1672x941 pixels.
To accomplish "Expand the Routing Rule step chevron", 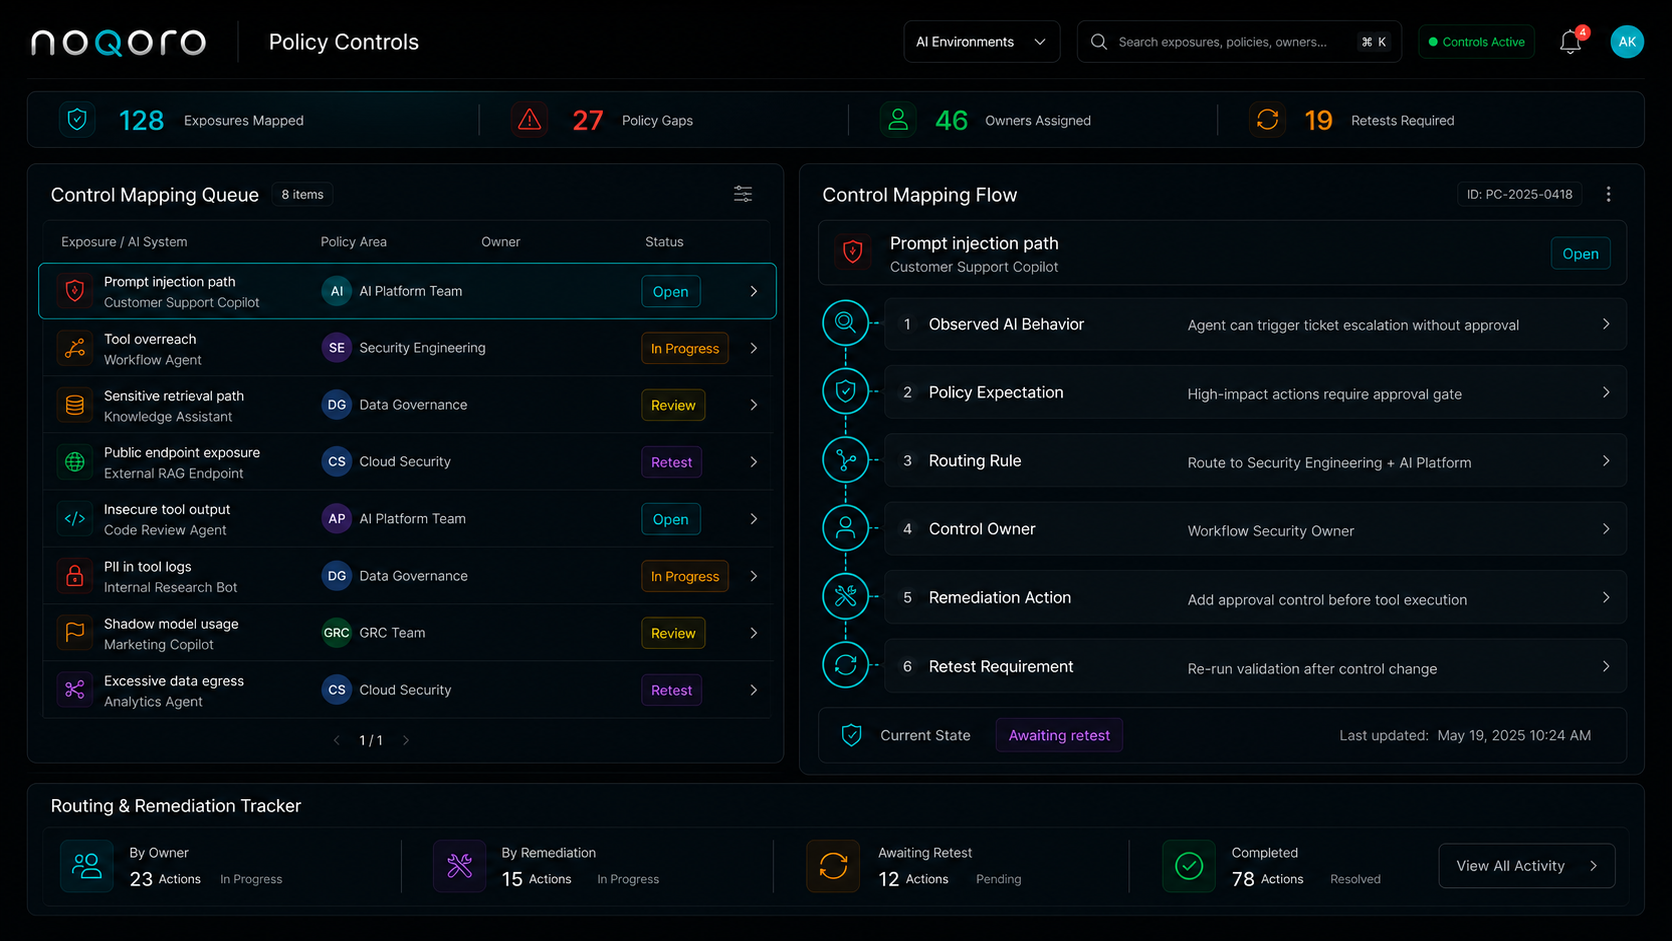I will click(x=1606, y=461).
